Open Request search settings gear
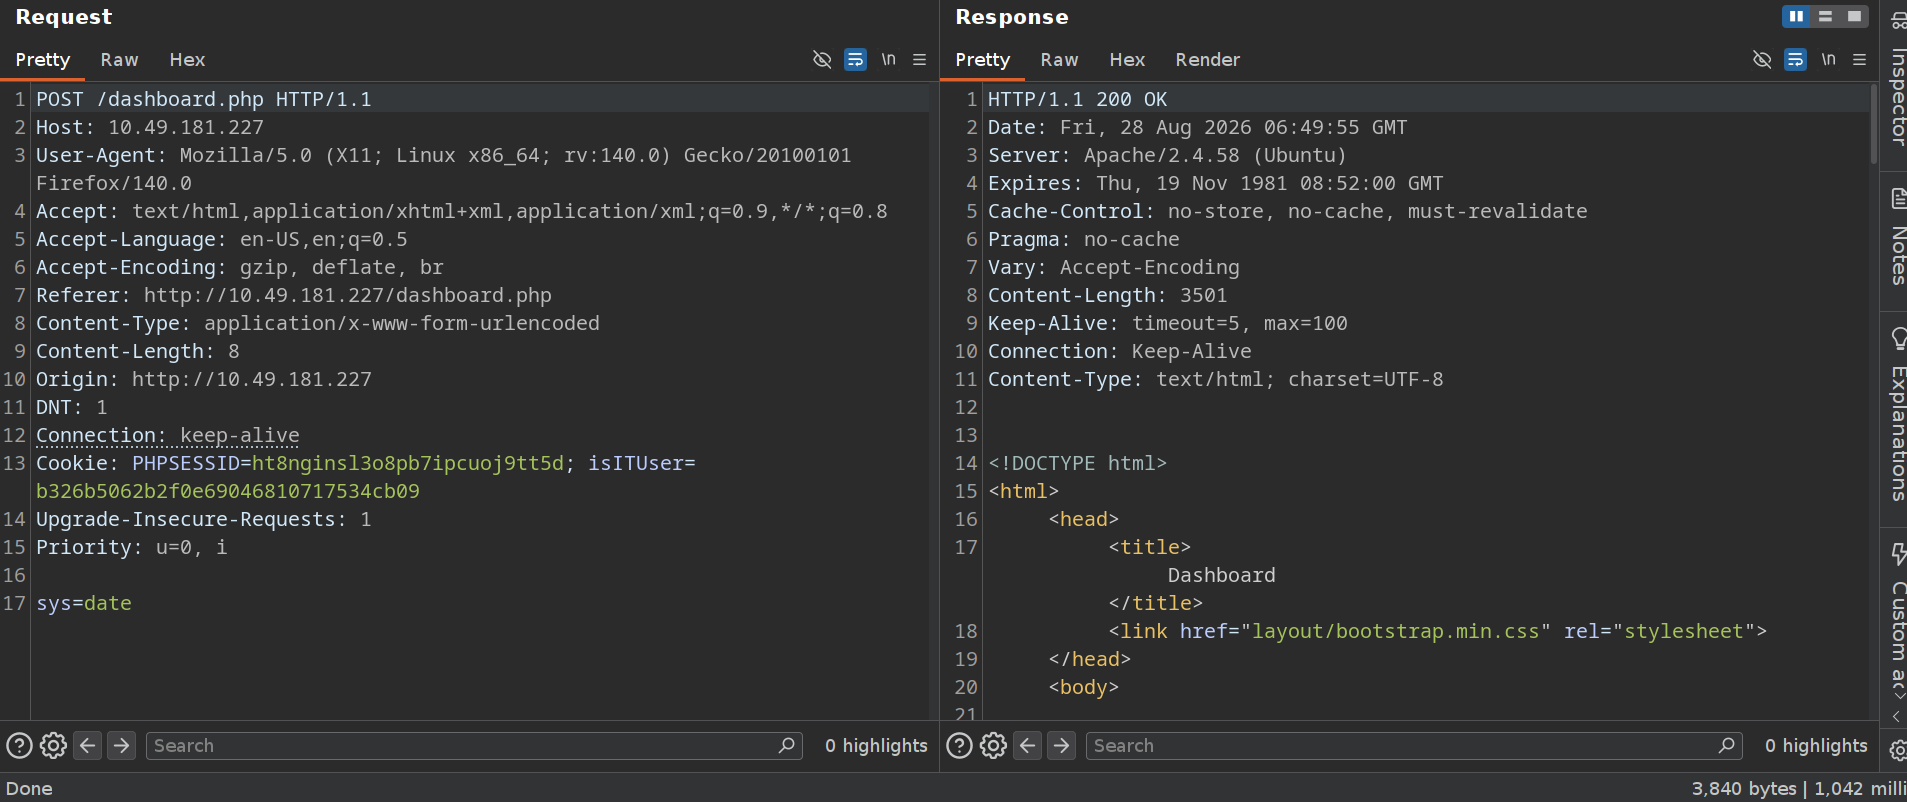 tap(53, 746)
